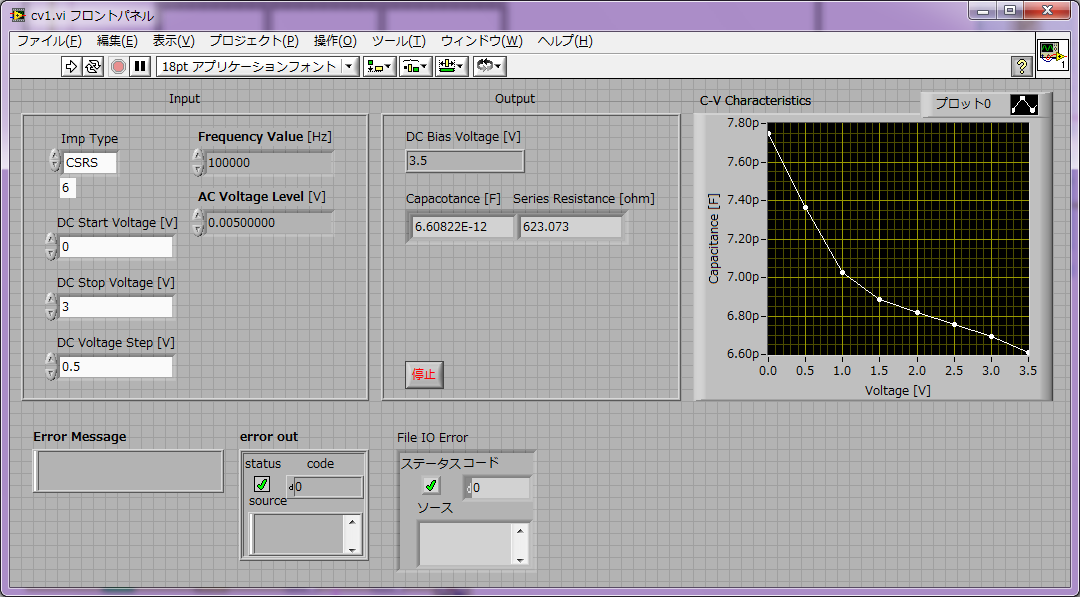Viewport: 1080px width, 597px height.
Task: Click the DC Stop Voltage stepper arrows
Action: point(51,306)
